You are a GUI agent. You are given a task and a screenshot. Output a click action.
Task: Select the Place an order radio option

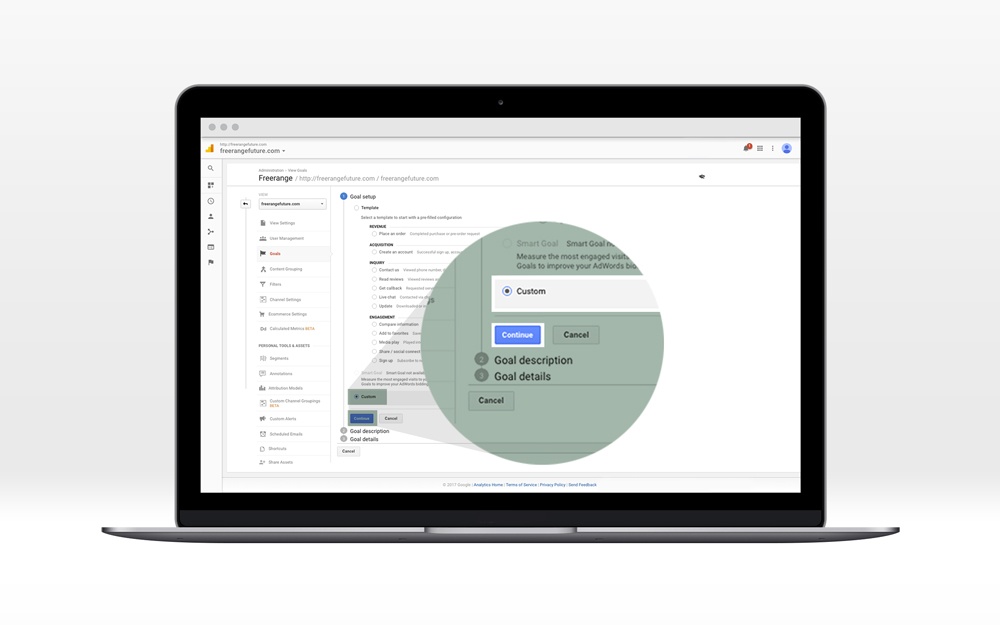point(374,233)
